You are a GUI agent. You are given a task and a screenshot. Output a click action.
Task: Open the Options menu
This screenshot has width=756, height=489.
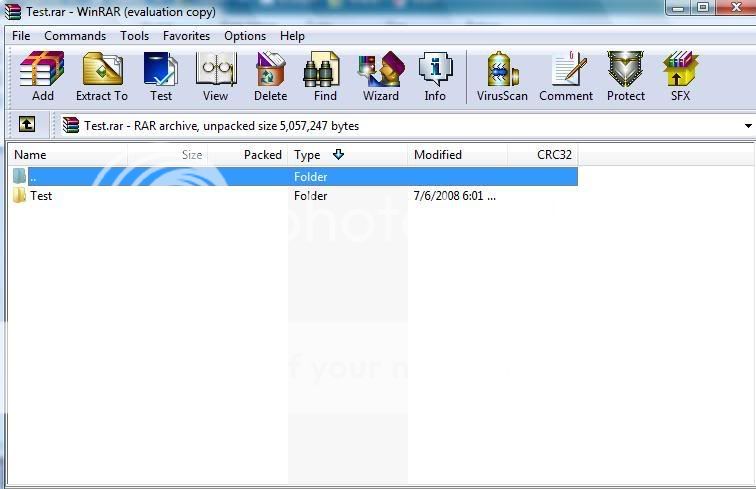(245, 36)
